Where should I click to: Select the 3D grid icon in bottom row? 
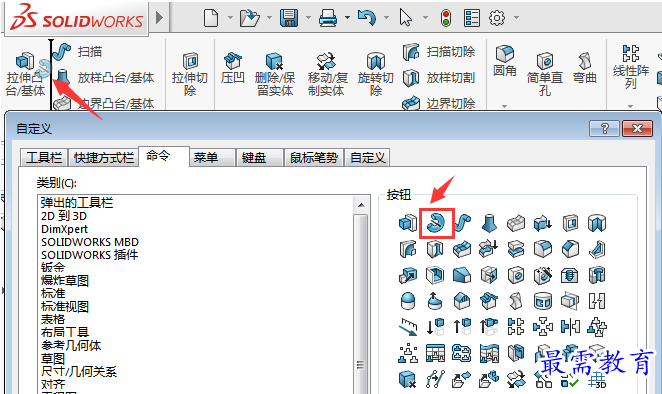click(x=597, y=379)
